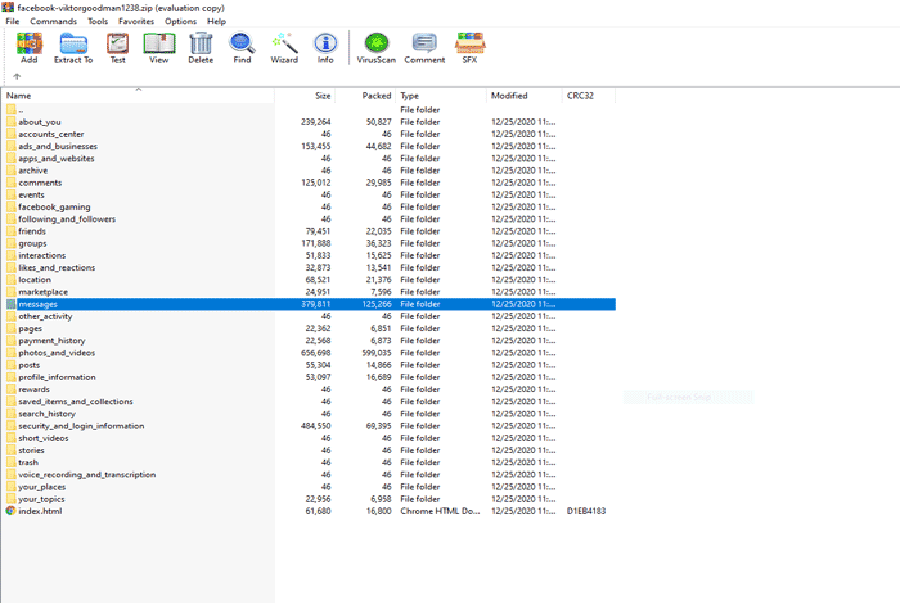This screenshot has height=603, width=900.
Task: Open the Tools menu
Action: (98, 21)
